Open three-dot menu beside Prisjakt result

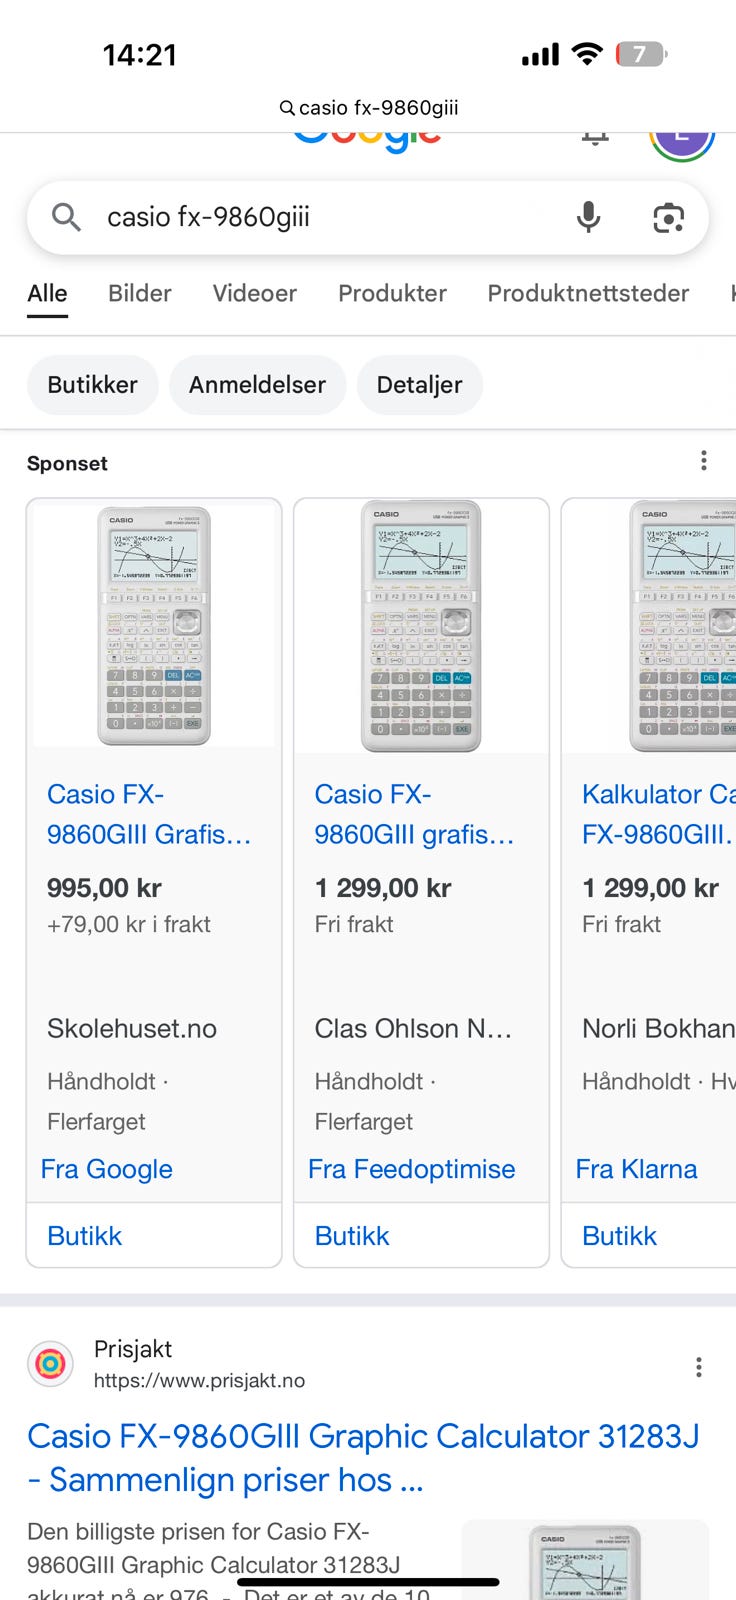click(698, 1367)
